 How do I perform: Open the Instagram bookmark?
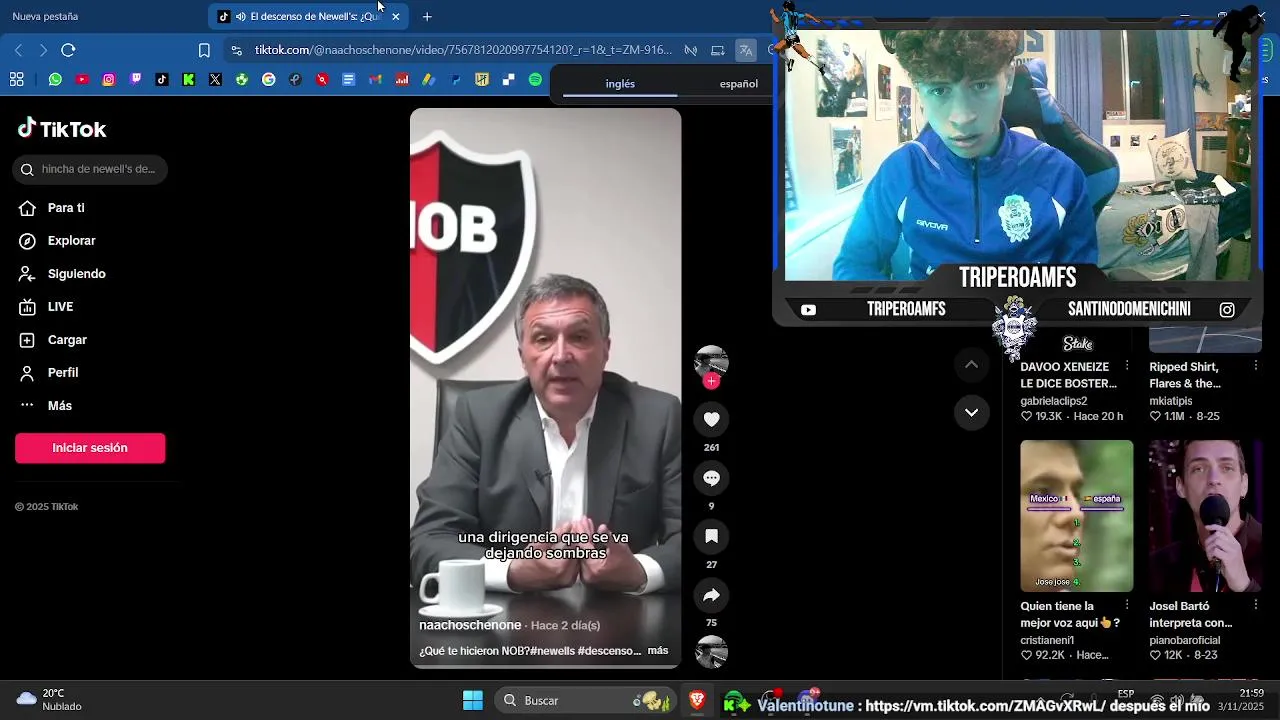109,79
